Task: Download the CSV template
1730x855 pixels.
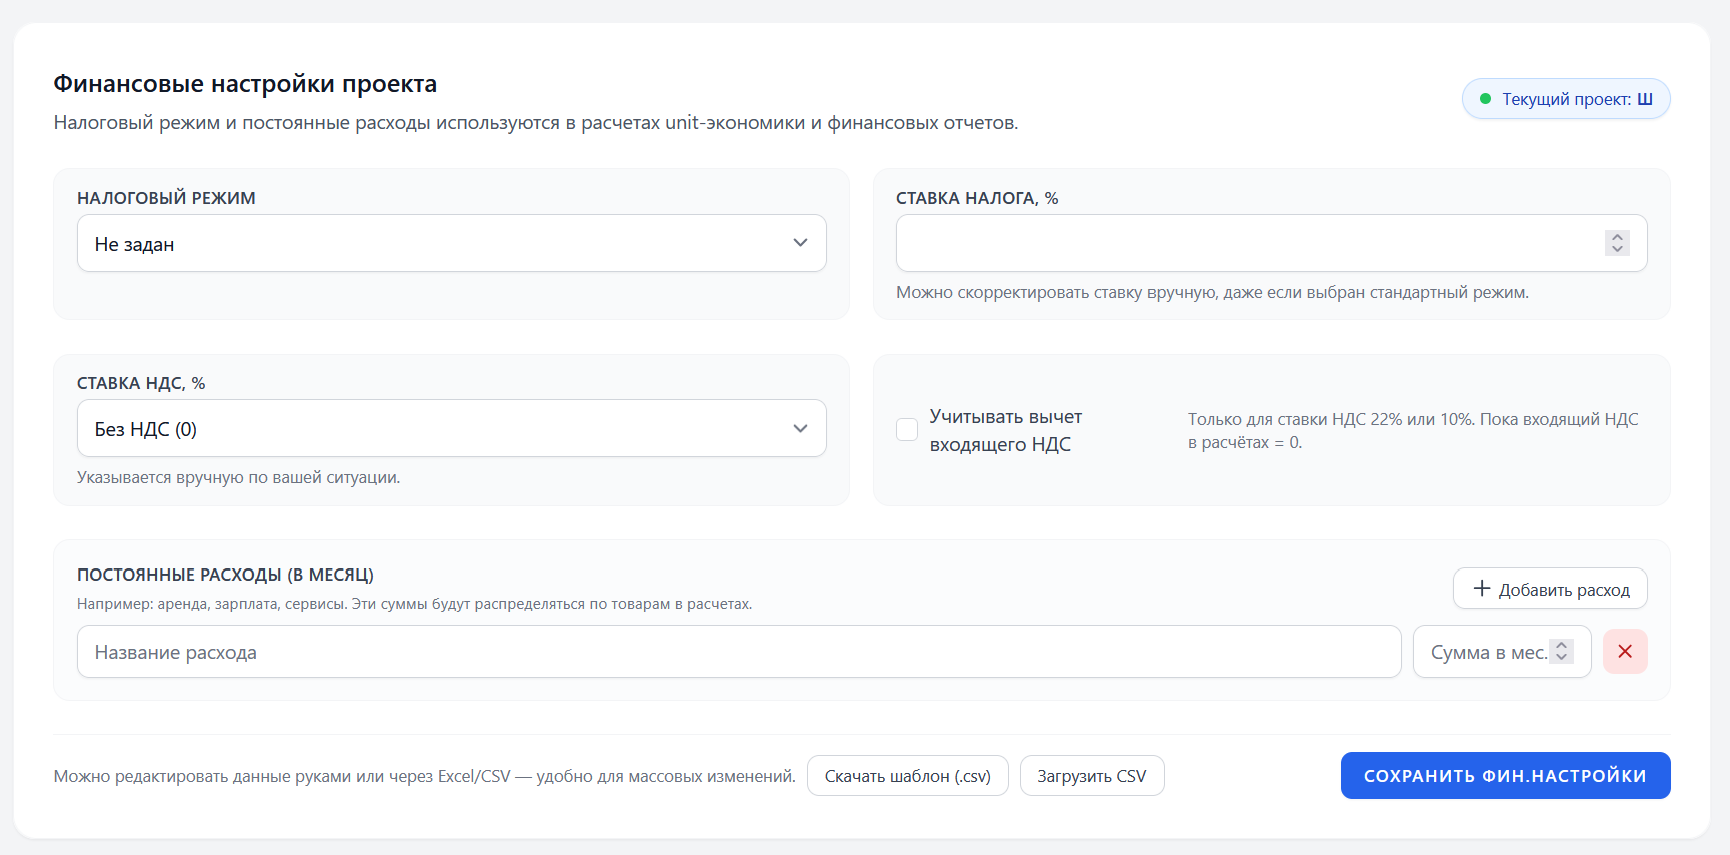Action: pos(907,776)
